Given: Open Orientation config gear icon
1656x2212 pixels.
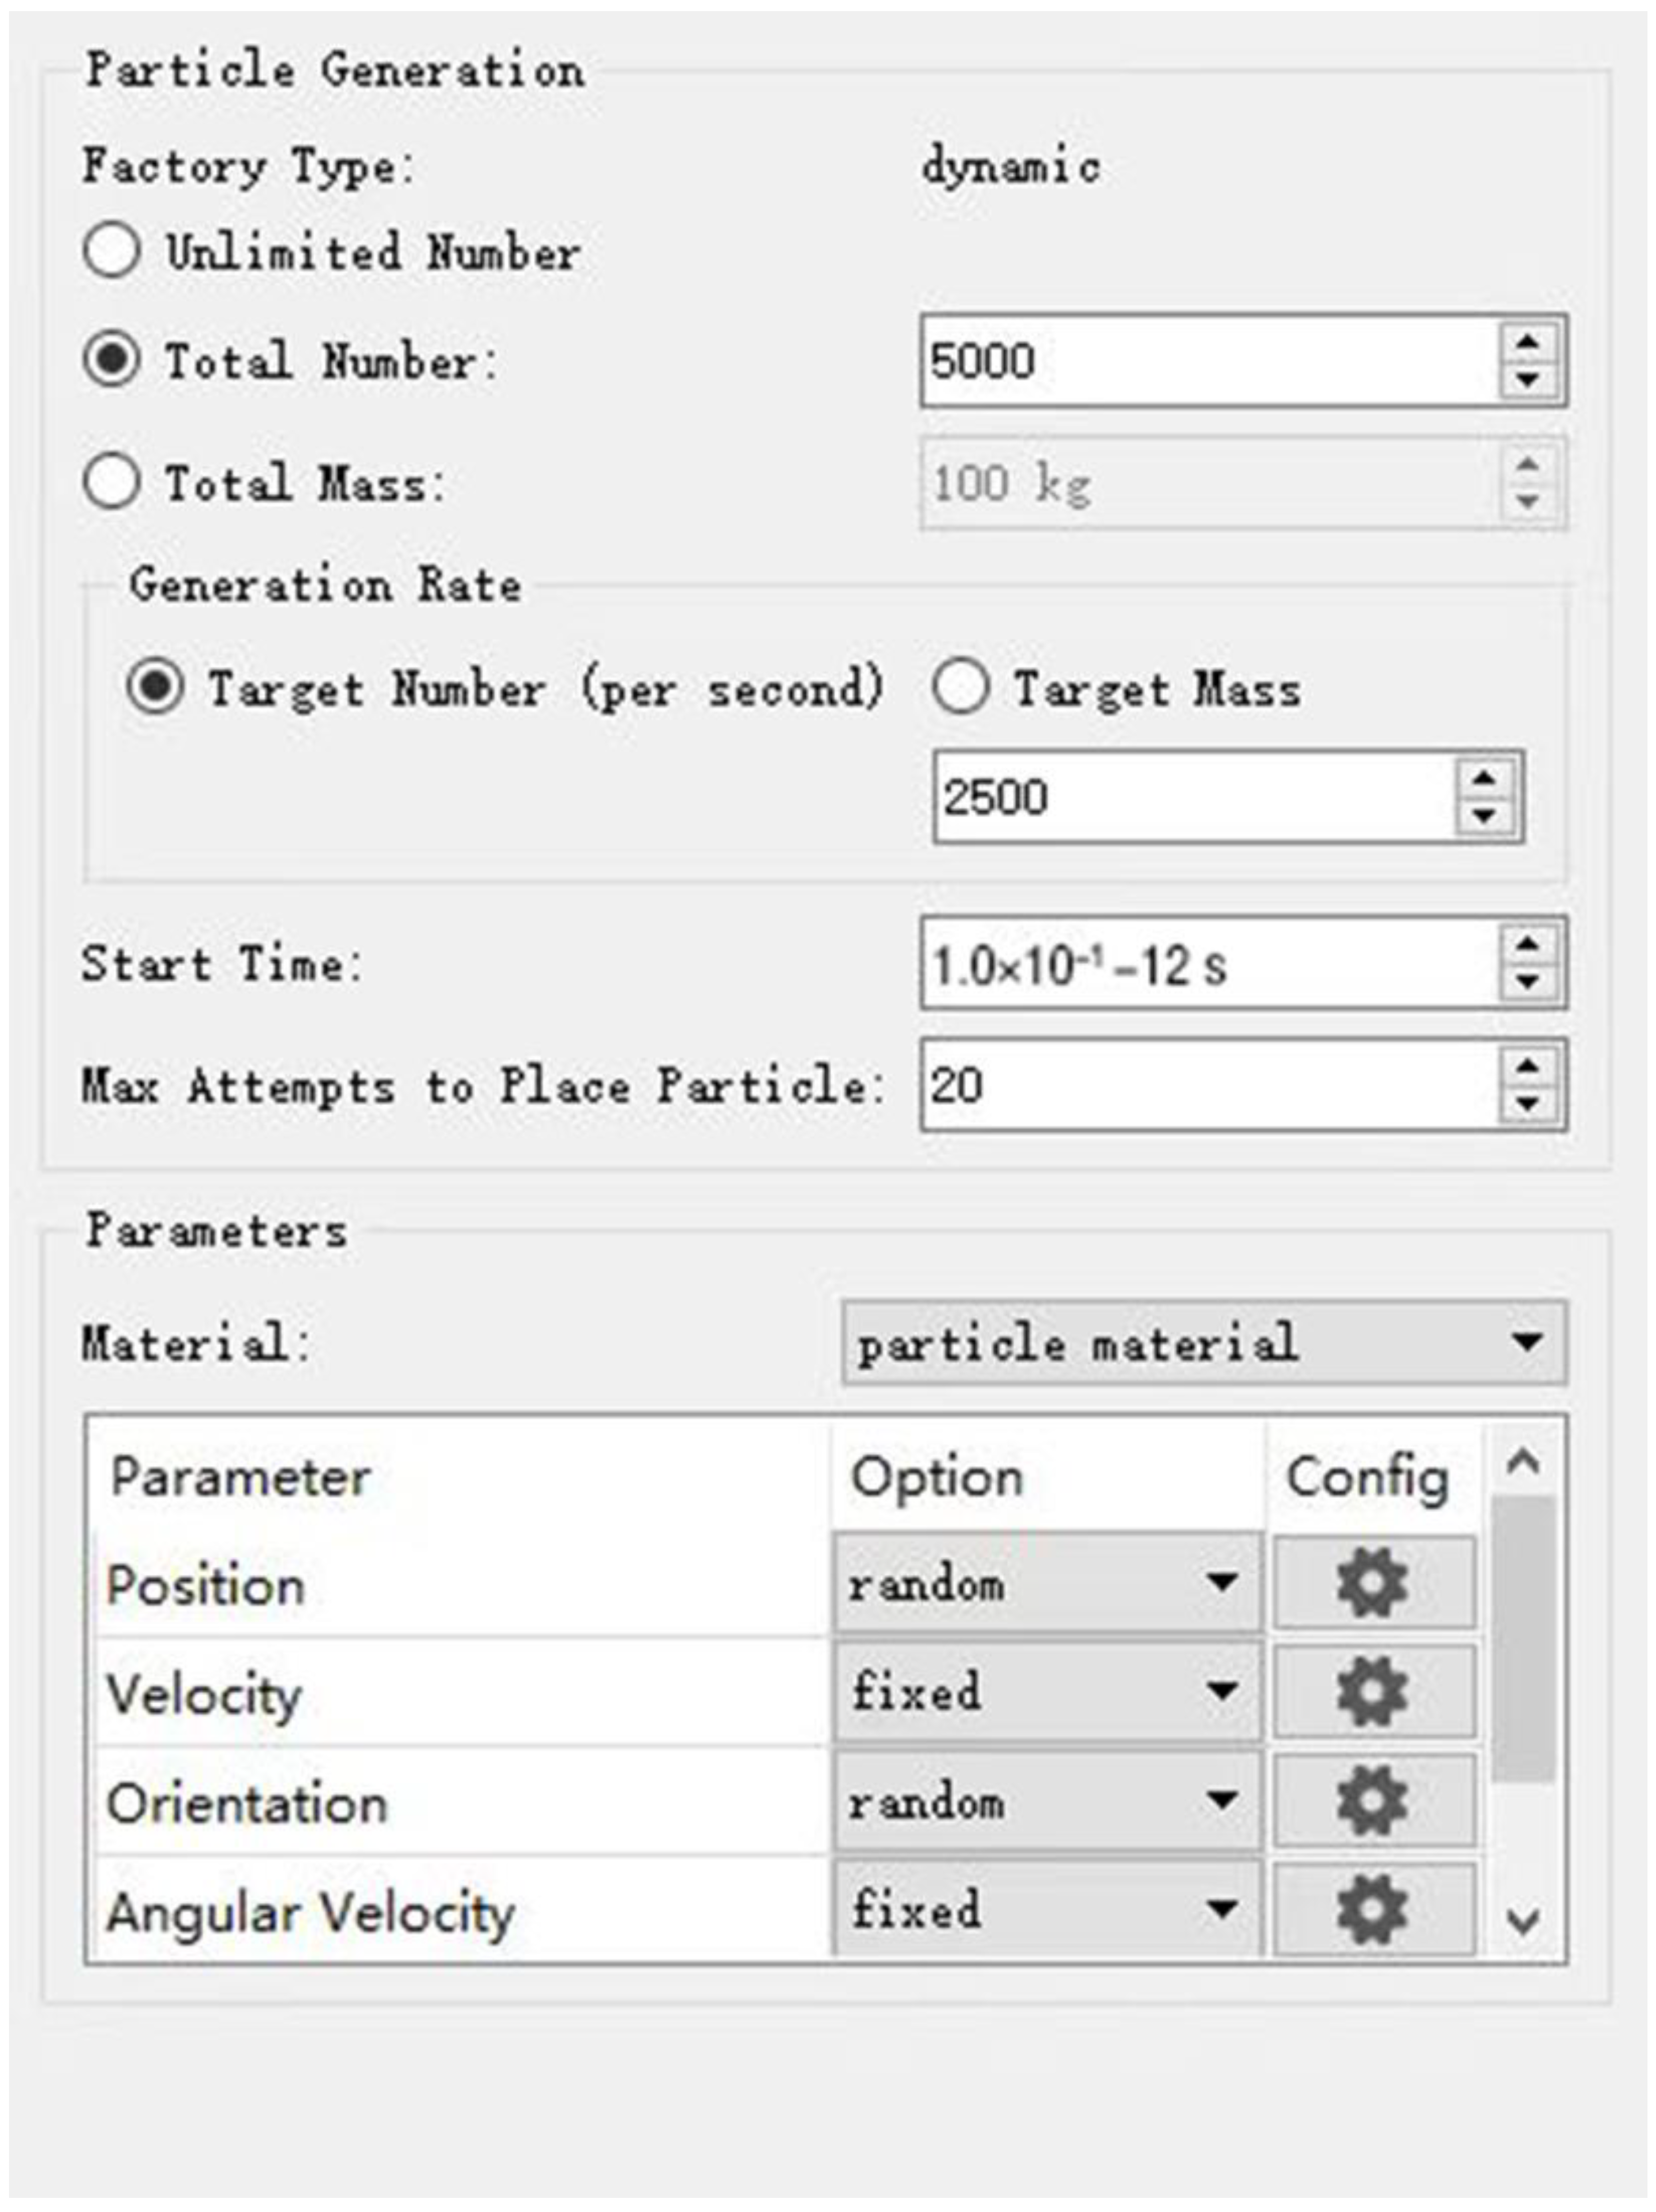Looking at the screenshot, I should pyautogui.click(x=1373, y=1801).
